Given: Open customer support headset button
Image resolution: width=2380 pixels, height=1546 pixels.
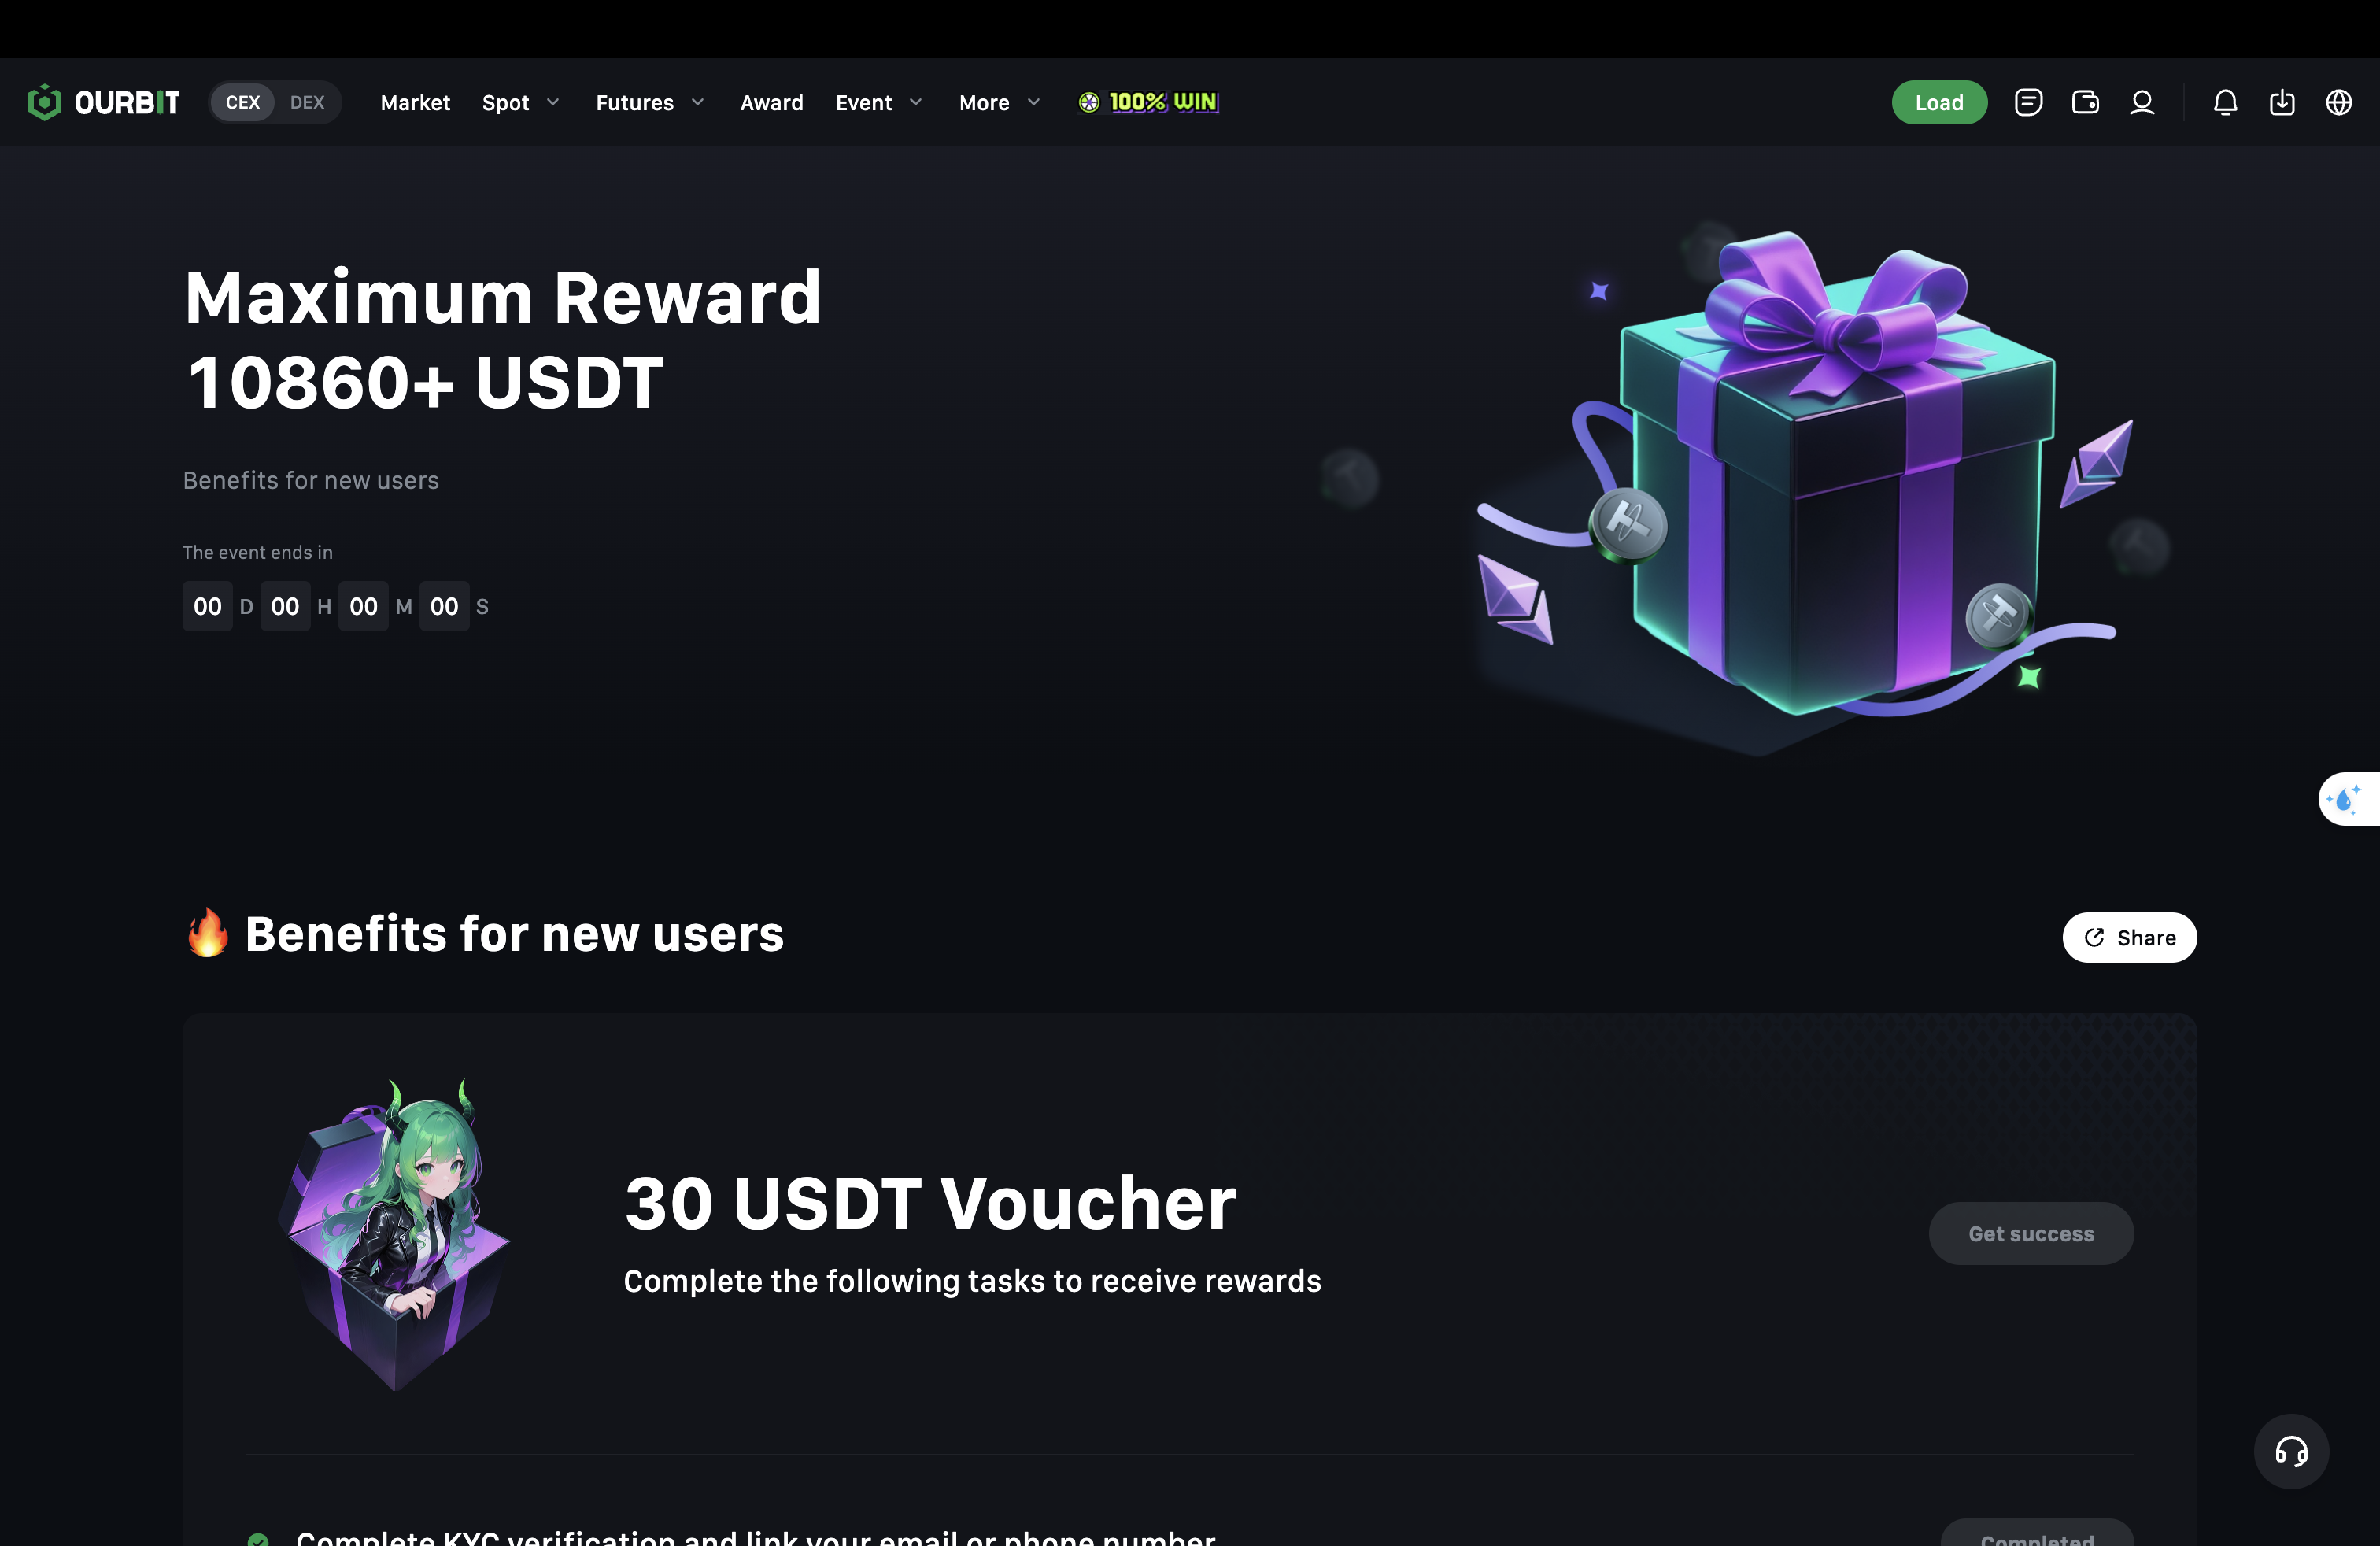Looking at the screenshot, I should 2291,1451.
